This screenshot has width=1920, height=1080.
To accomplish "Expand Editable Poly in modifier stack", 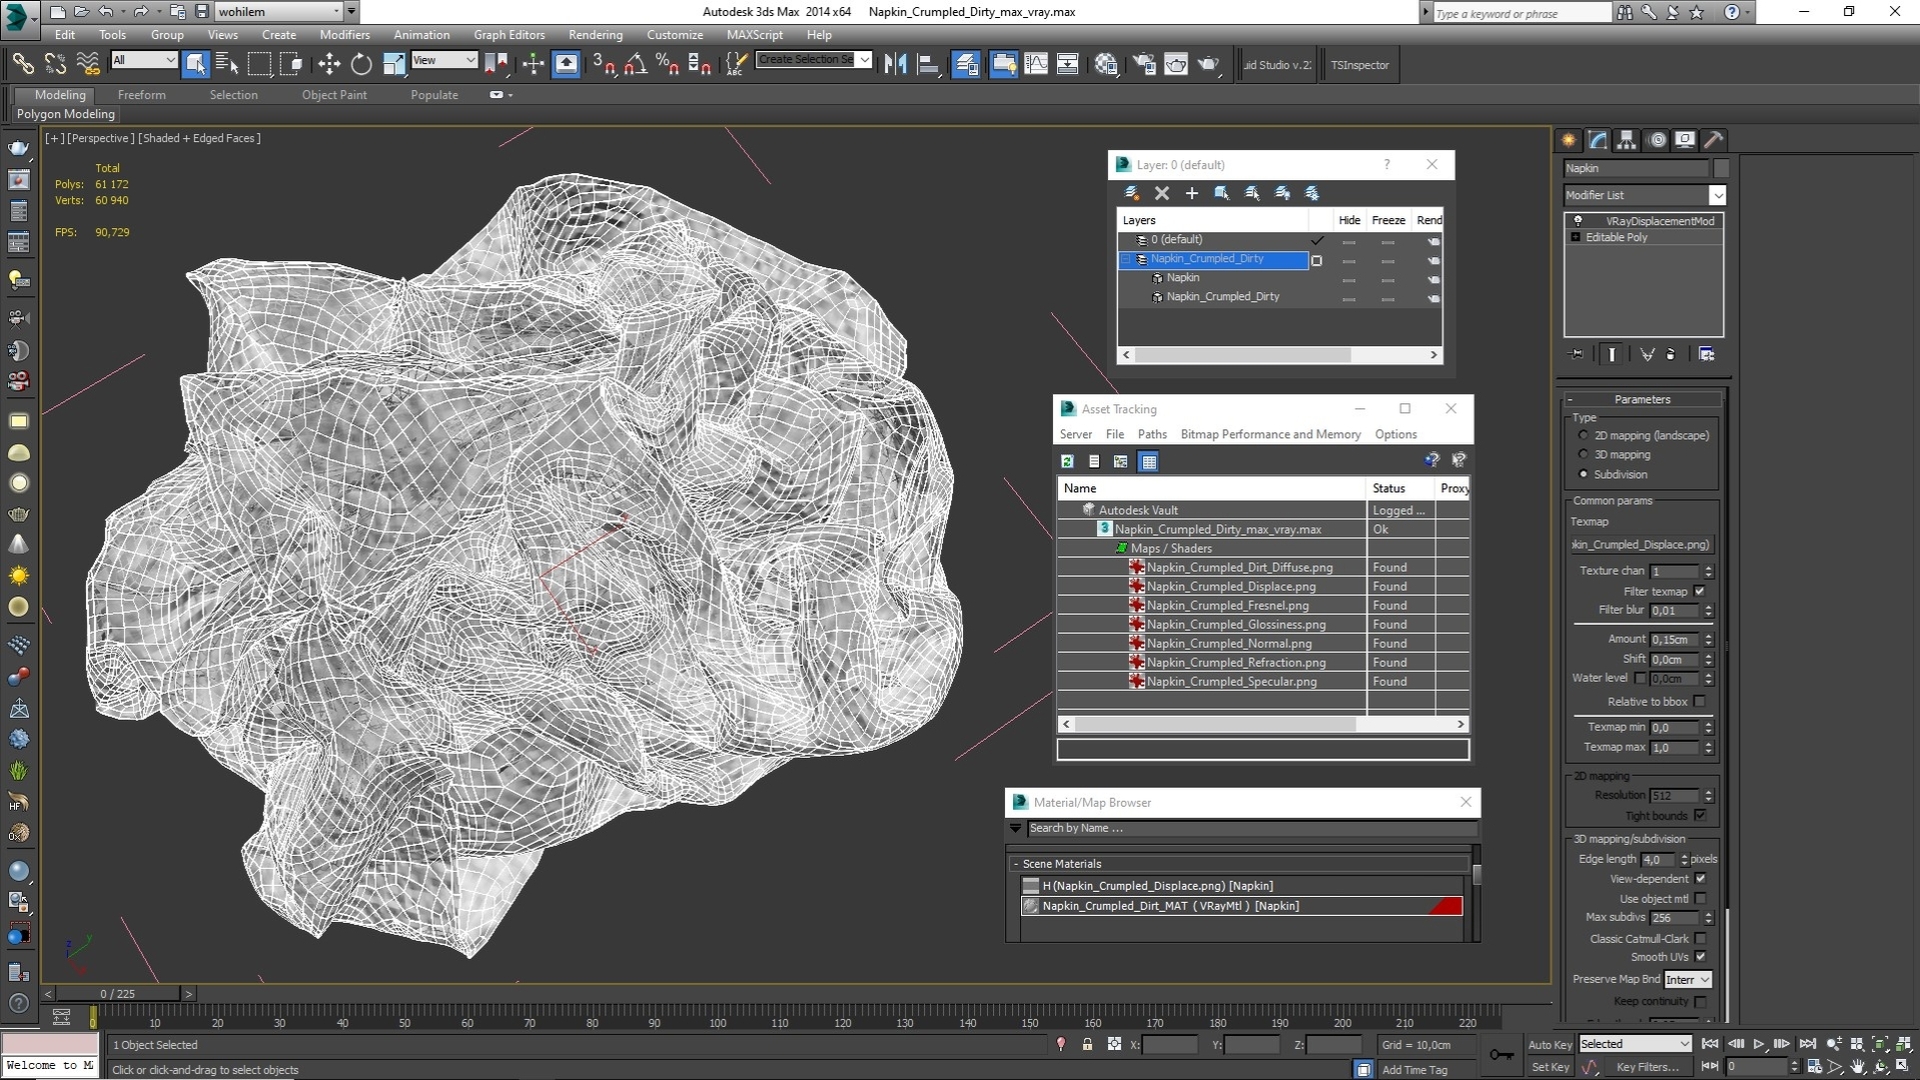I will [1576, 237].
